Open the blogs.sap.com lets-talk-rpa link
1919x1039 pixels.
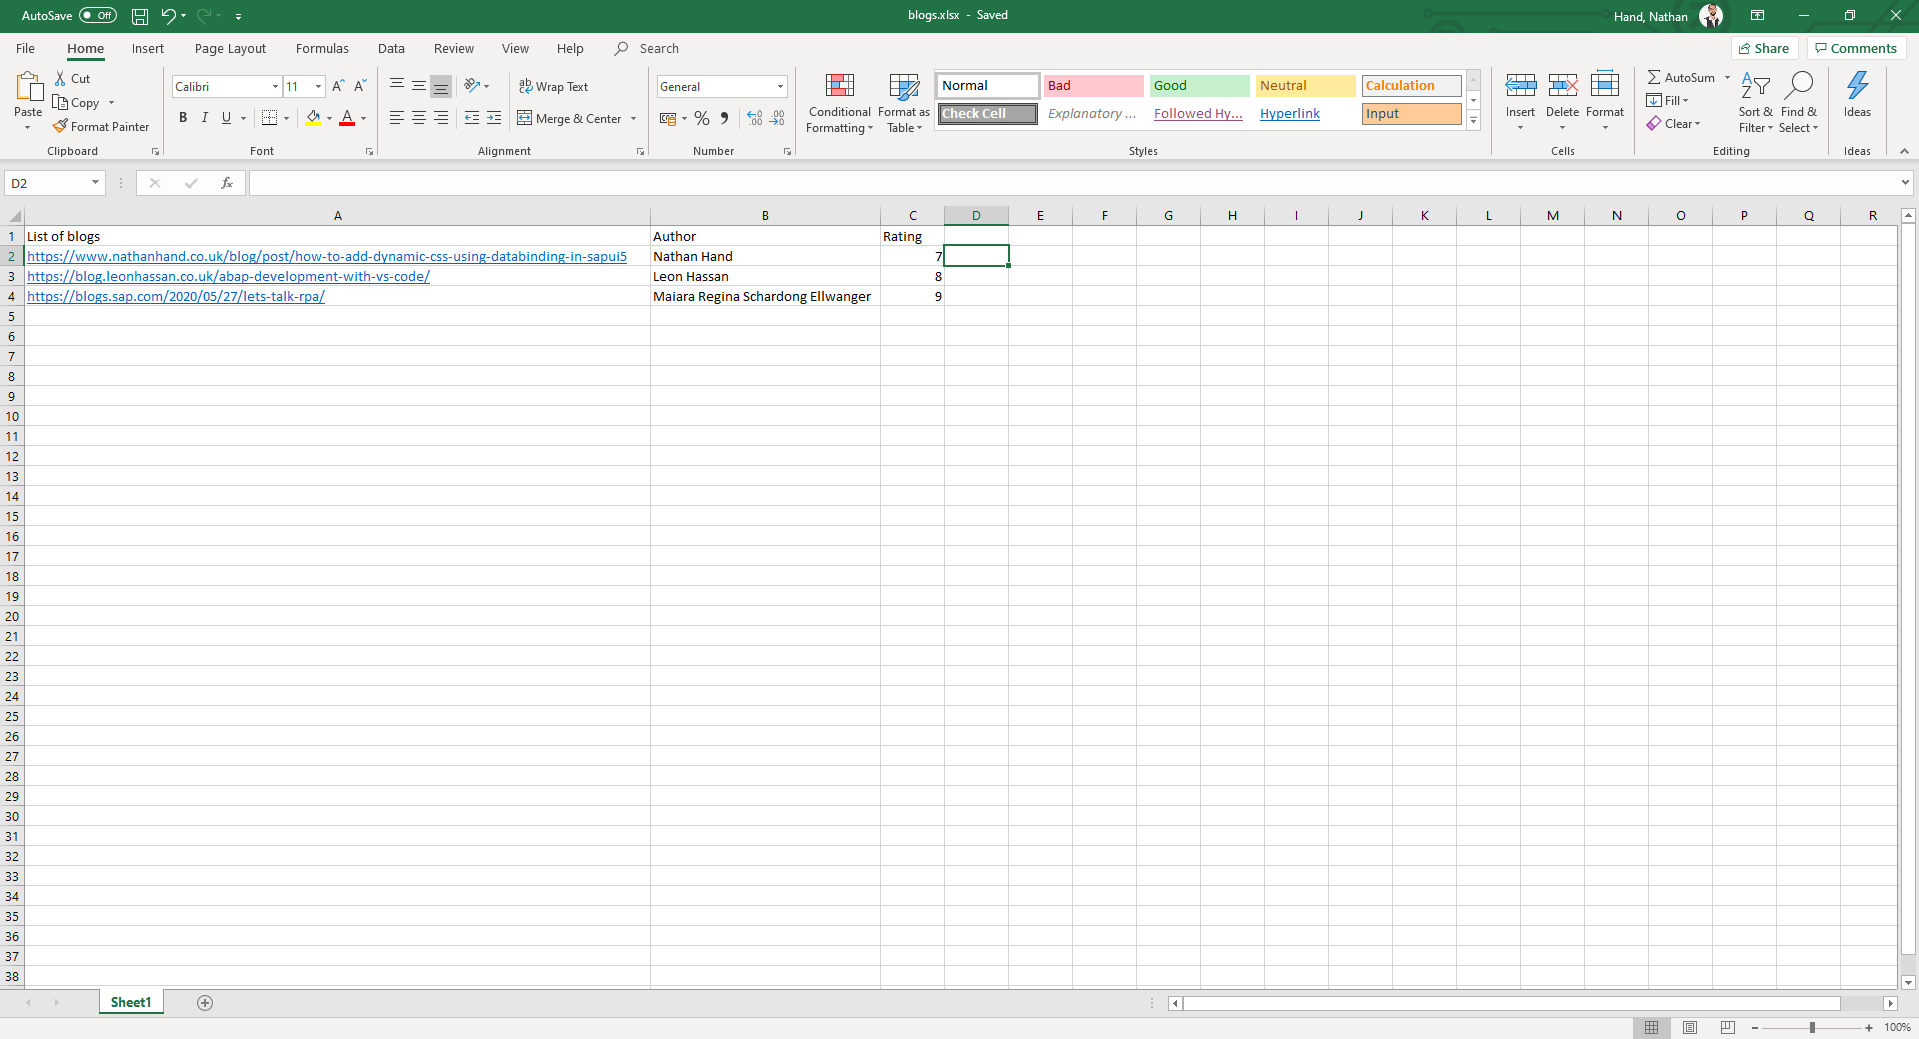pos(176,296)
